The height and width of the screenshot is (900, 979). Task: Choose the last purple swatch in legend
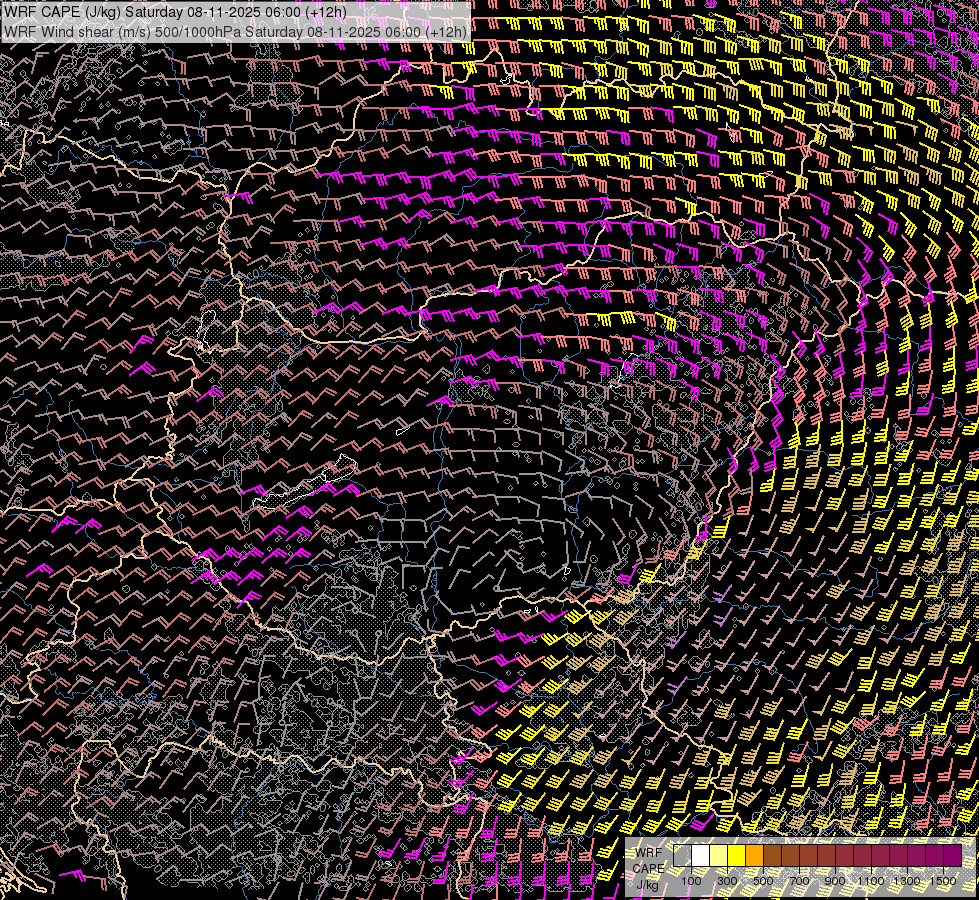(x=952, y=856)
